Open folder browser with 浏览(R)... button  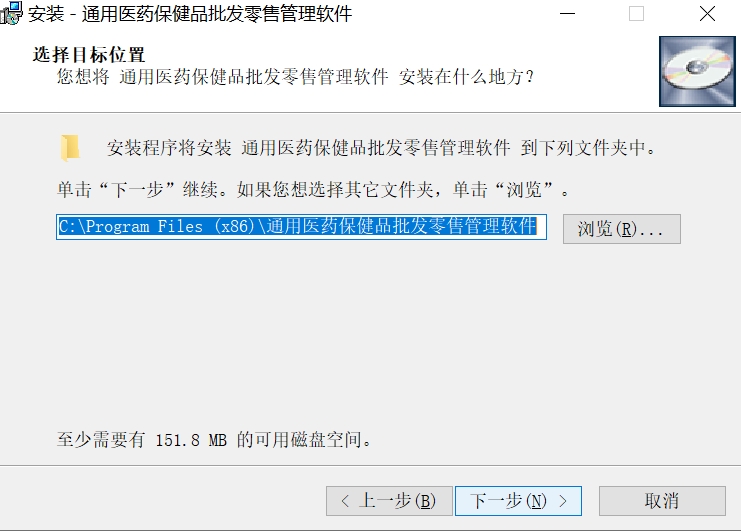pyautogui.click(x=621, y=229)
